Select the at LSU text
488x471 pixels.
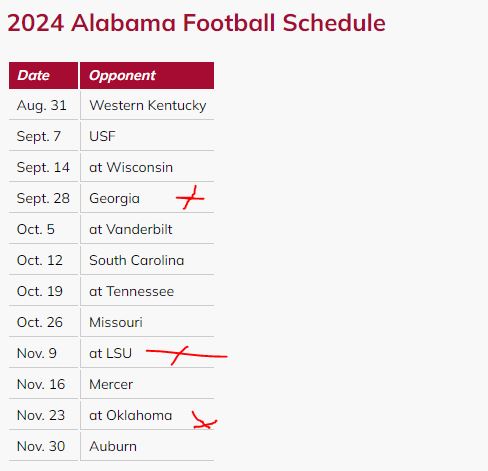[110, 353]
